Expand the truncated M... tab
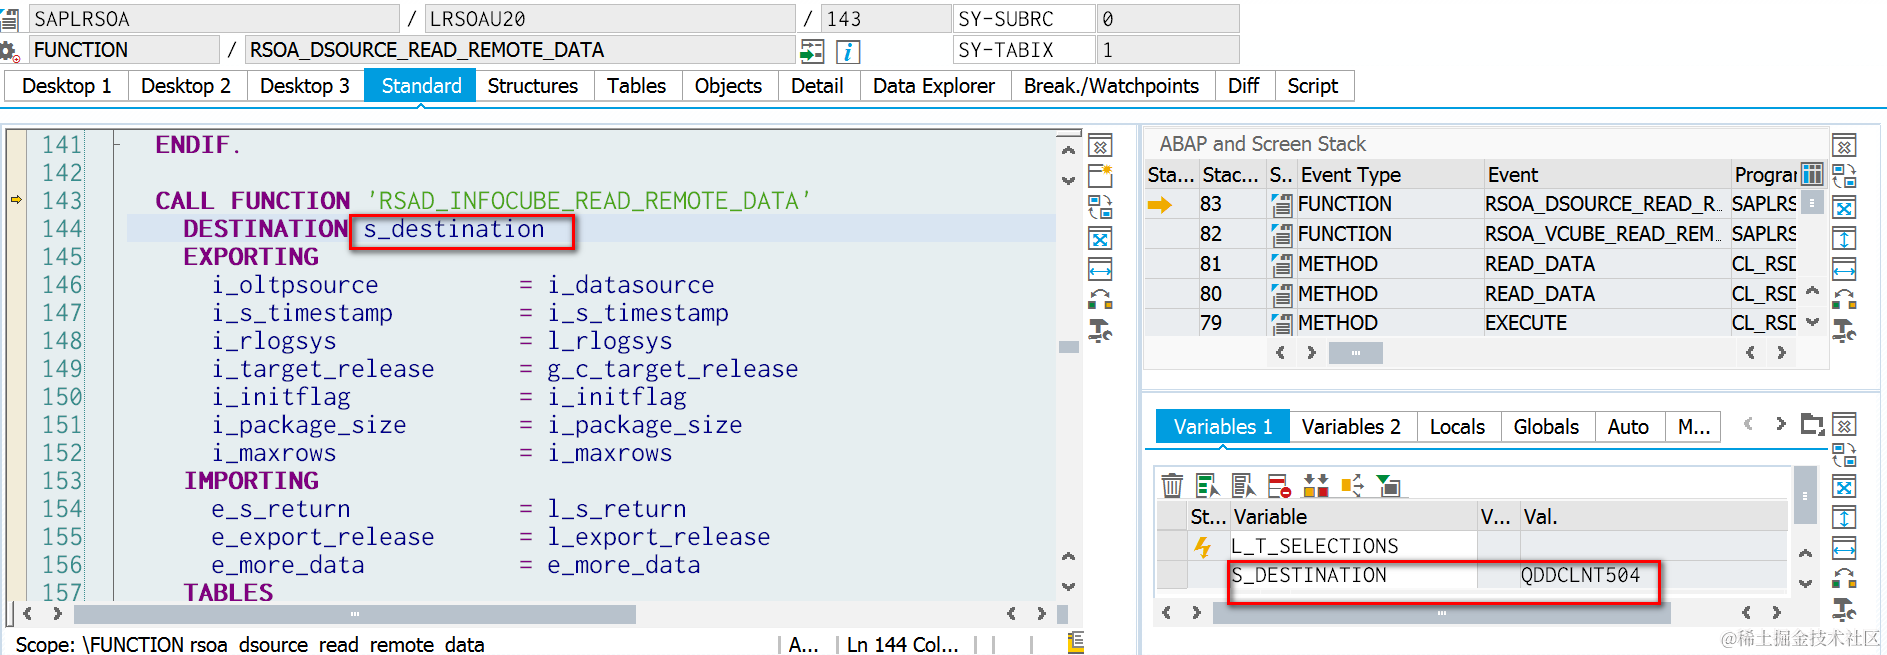 pyautogui.click(x=1693, y=427)
